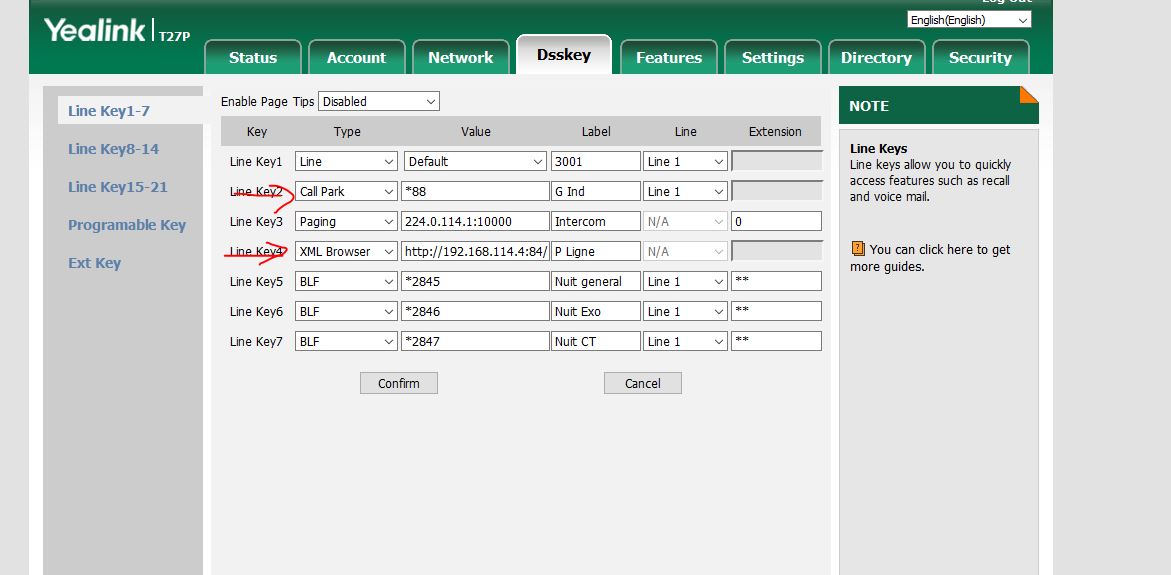Click the Label field containing Intercom
The width and height of the screenshot is (1171, 575).
(x=595, y=221)
